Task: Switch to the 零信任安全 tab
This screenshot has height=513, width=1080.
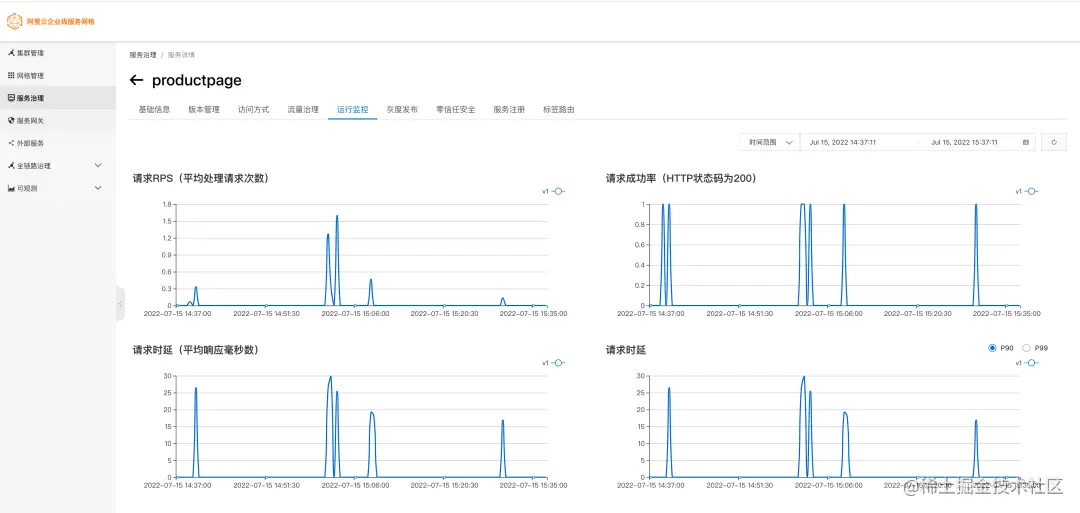Action: click(456, 109)
